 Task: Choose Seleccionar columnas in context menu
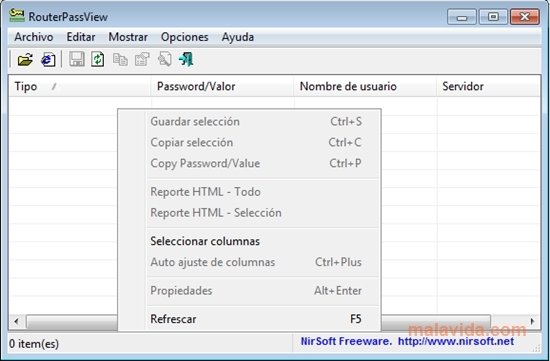pyautogui.click(x=250, y=241)
